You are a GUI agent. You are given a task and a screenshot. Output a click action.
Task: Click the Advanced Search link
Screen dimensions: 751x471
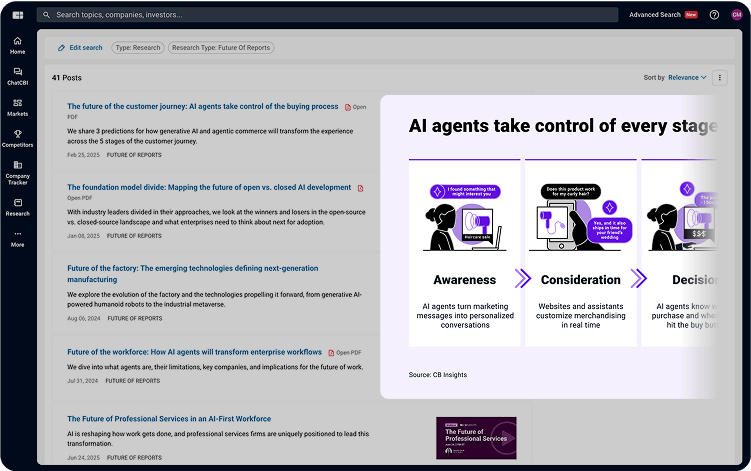pyautogui.click(x=655, y=15)
